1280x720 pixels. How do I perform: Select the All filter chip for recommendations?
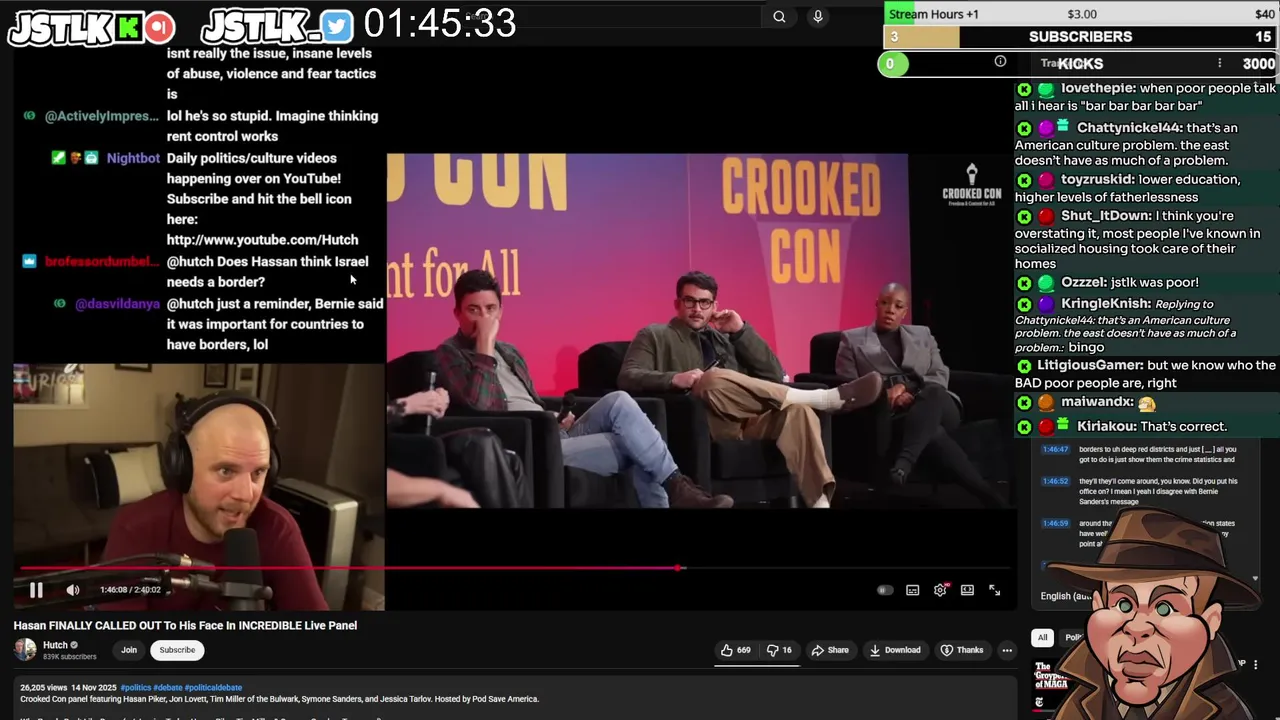pyautogui.click(x=1042, y=637)
